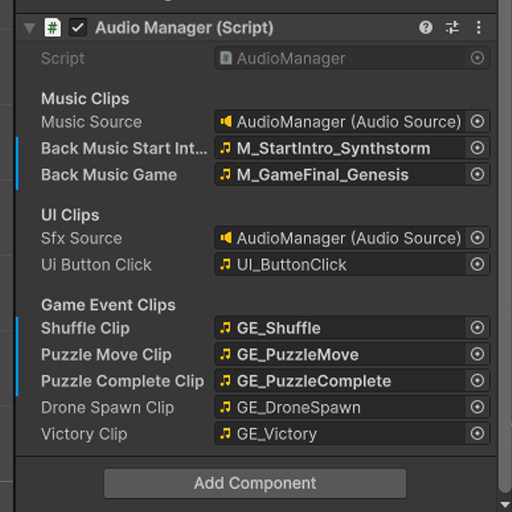Click the scrollbar down arrow
Viewport: 512px width, 512px height.
pyautogui.click(x=505, y=505)
